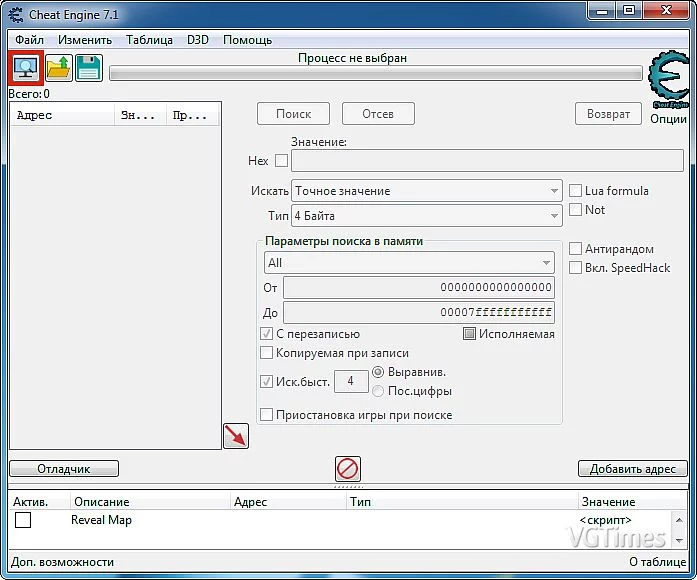The image size is (697, 580).
Task: Click the Значение input field
Action: pyautogui.click(x=487, y=160)
